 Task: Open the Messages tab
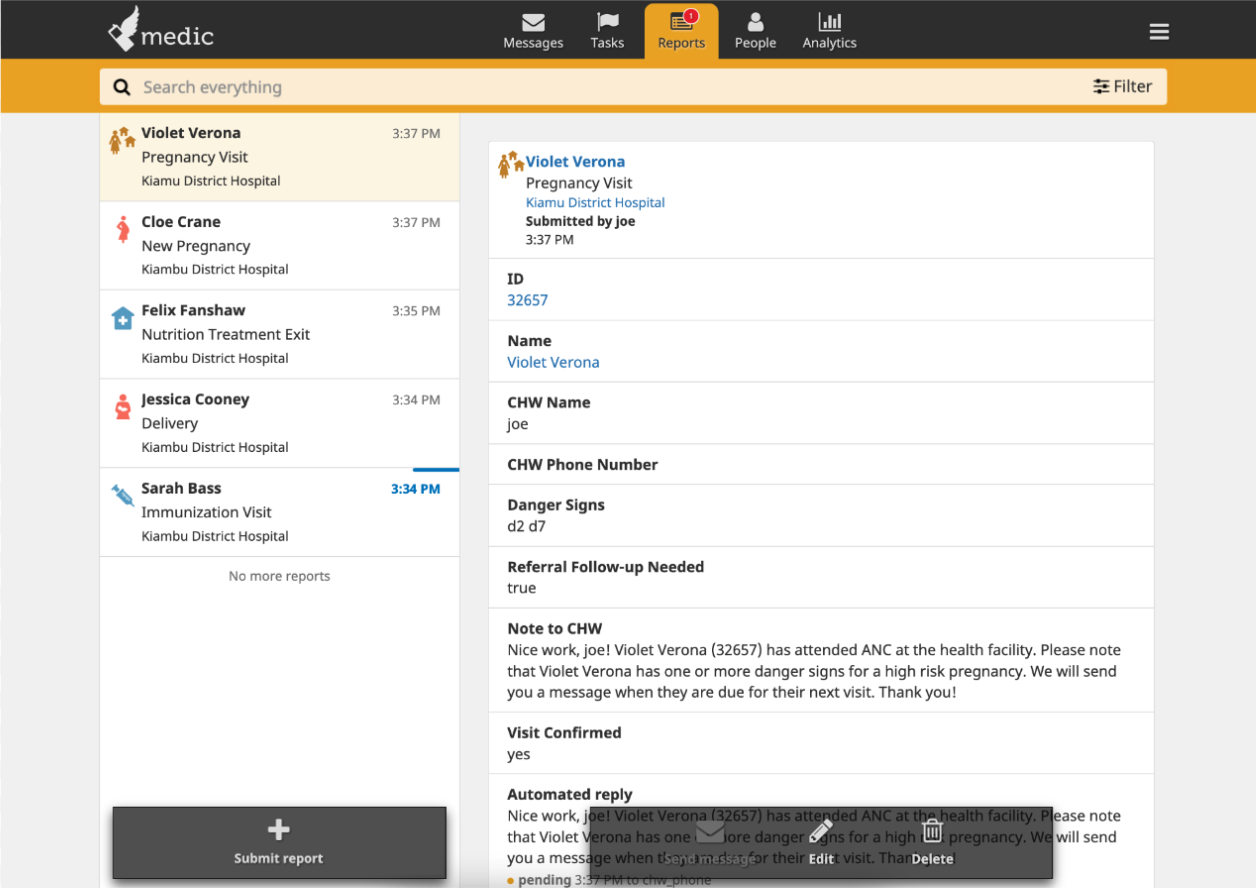(x=533, y=31)
